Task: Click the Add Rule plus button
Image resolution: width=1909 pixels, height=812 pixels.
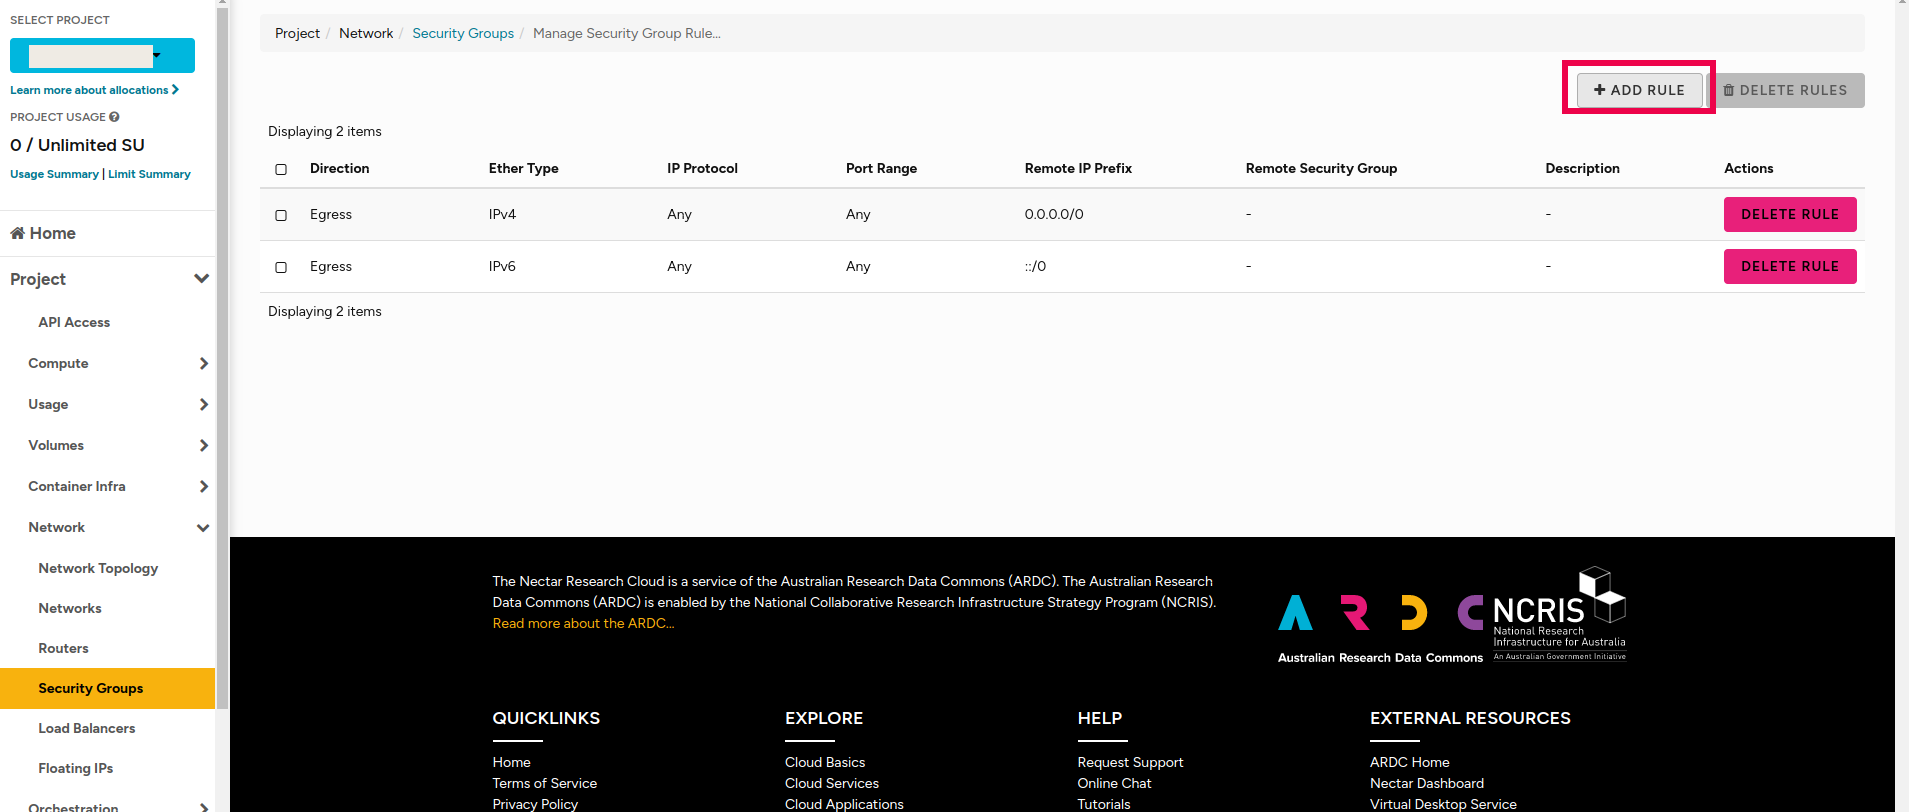Action: (1639, 90)
